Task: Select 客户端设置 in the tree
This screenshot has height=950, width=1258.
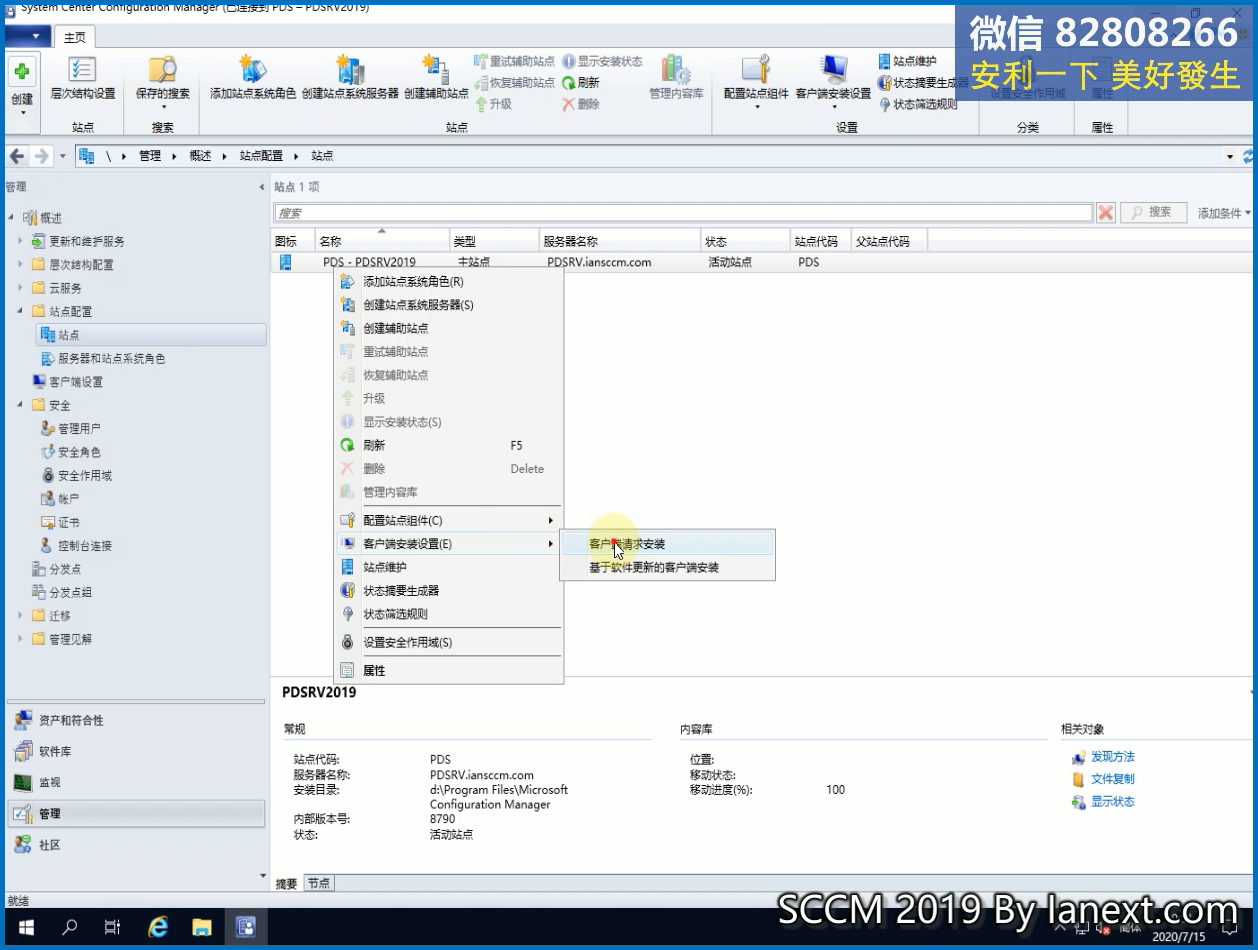Action: (x=67, y=381)
